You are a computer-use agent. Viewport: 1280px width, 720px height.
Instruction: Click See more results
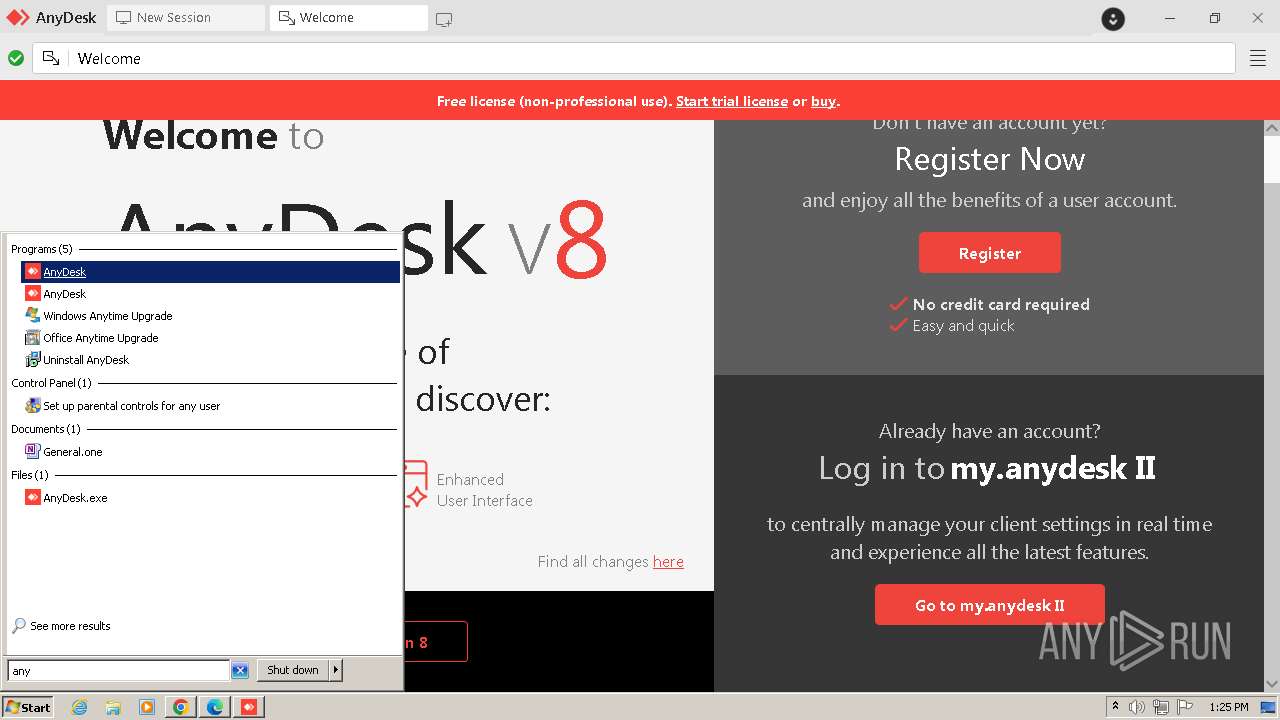coord(62,626)
